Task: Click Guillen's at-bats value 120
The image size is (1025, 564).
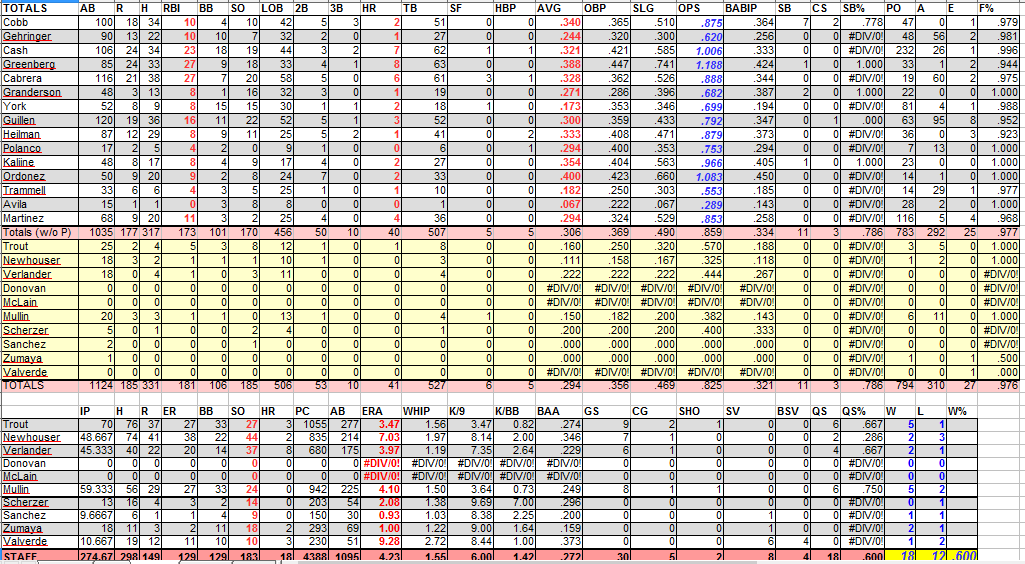Action: click(x=96, y=120)
